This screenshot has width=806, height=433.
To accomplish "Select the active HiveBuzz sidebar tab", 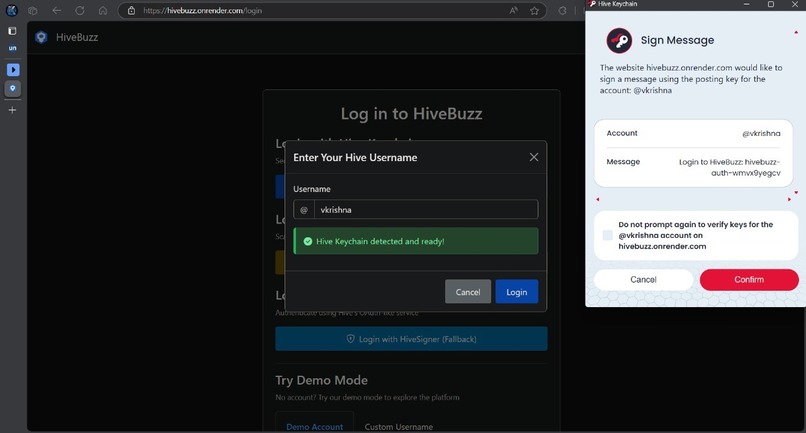I will tap(13, 88).
